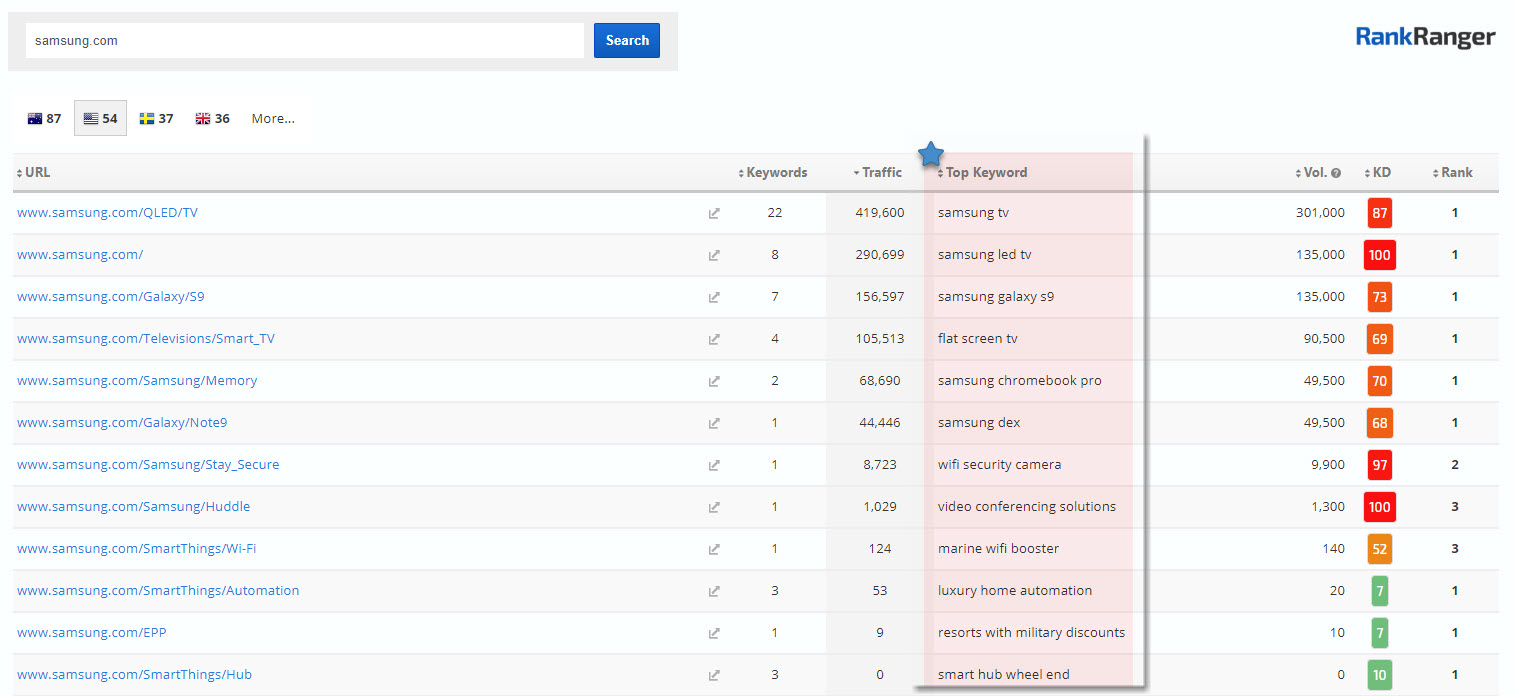1514x696 pixels.
Task: Click external link icon for Galaxy/S9 row
Action: pos(714,297)
